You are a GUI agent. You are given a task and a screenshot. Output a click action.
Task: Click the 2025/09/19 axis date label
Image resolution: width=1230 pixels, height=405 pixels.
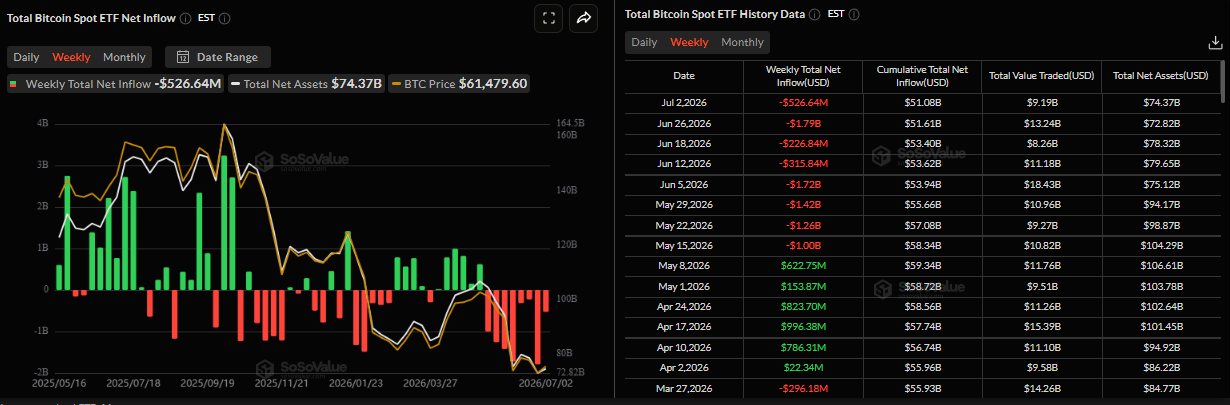[x=209, y=383]
